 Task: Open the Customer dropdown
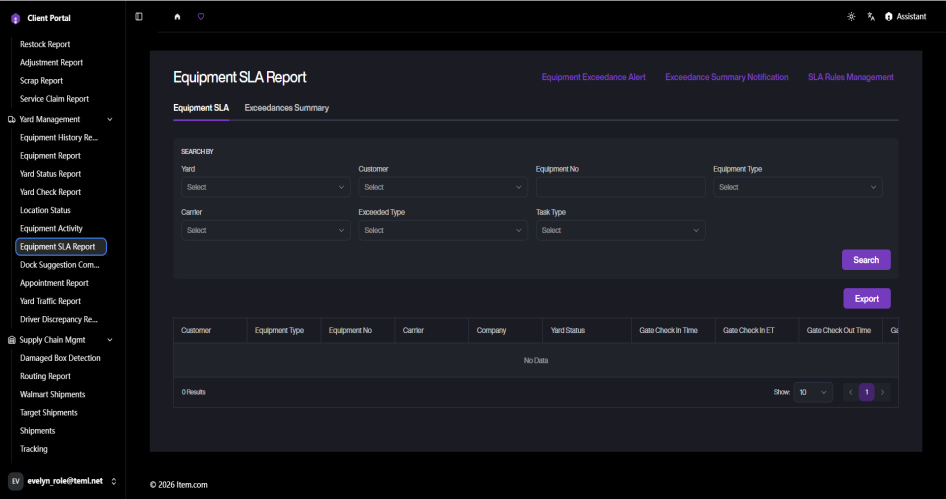443,187
